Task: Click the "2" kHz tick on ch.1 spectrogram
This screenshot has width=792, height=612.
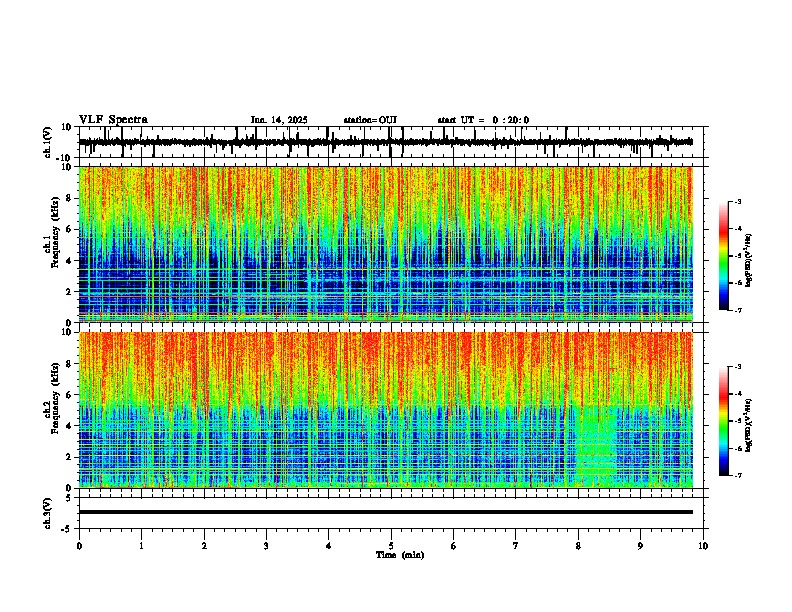Action: [x=70, y=292]
